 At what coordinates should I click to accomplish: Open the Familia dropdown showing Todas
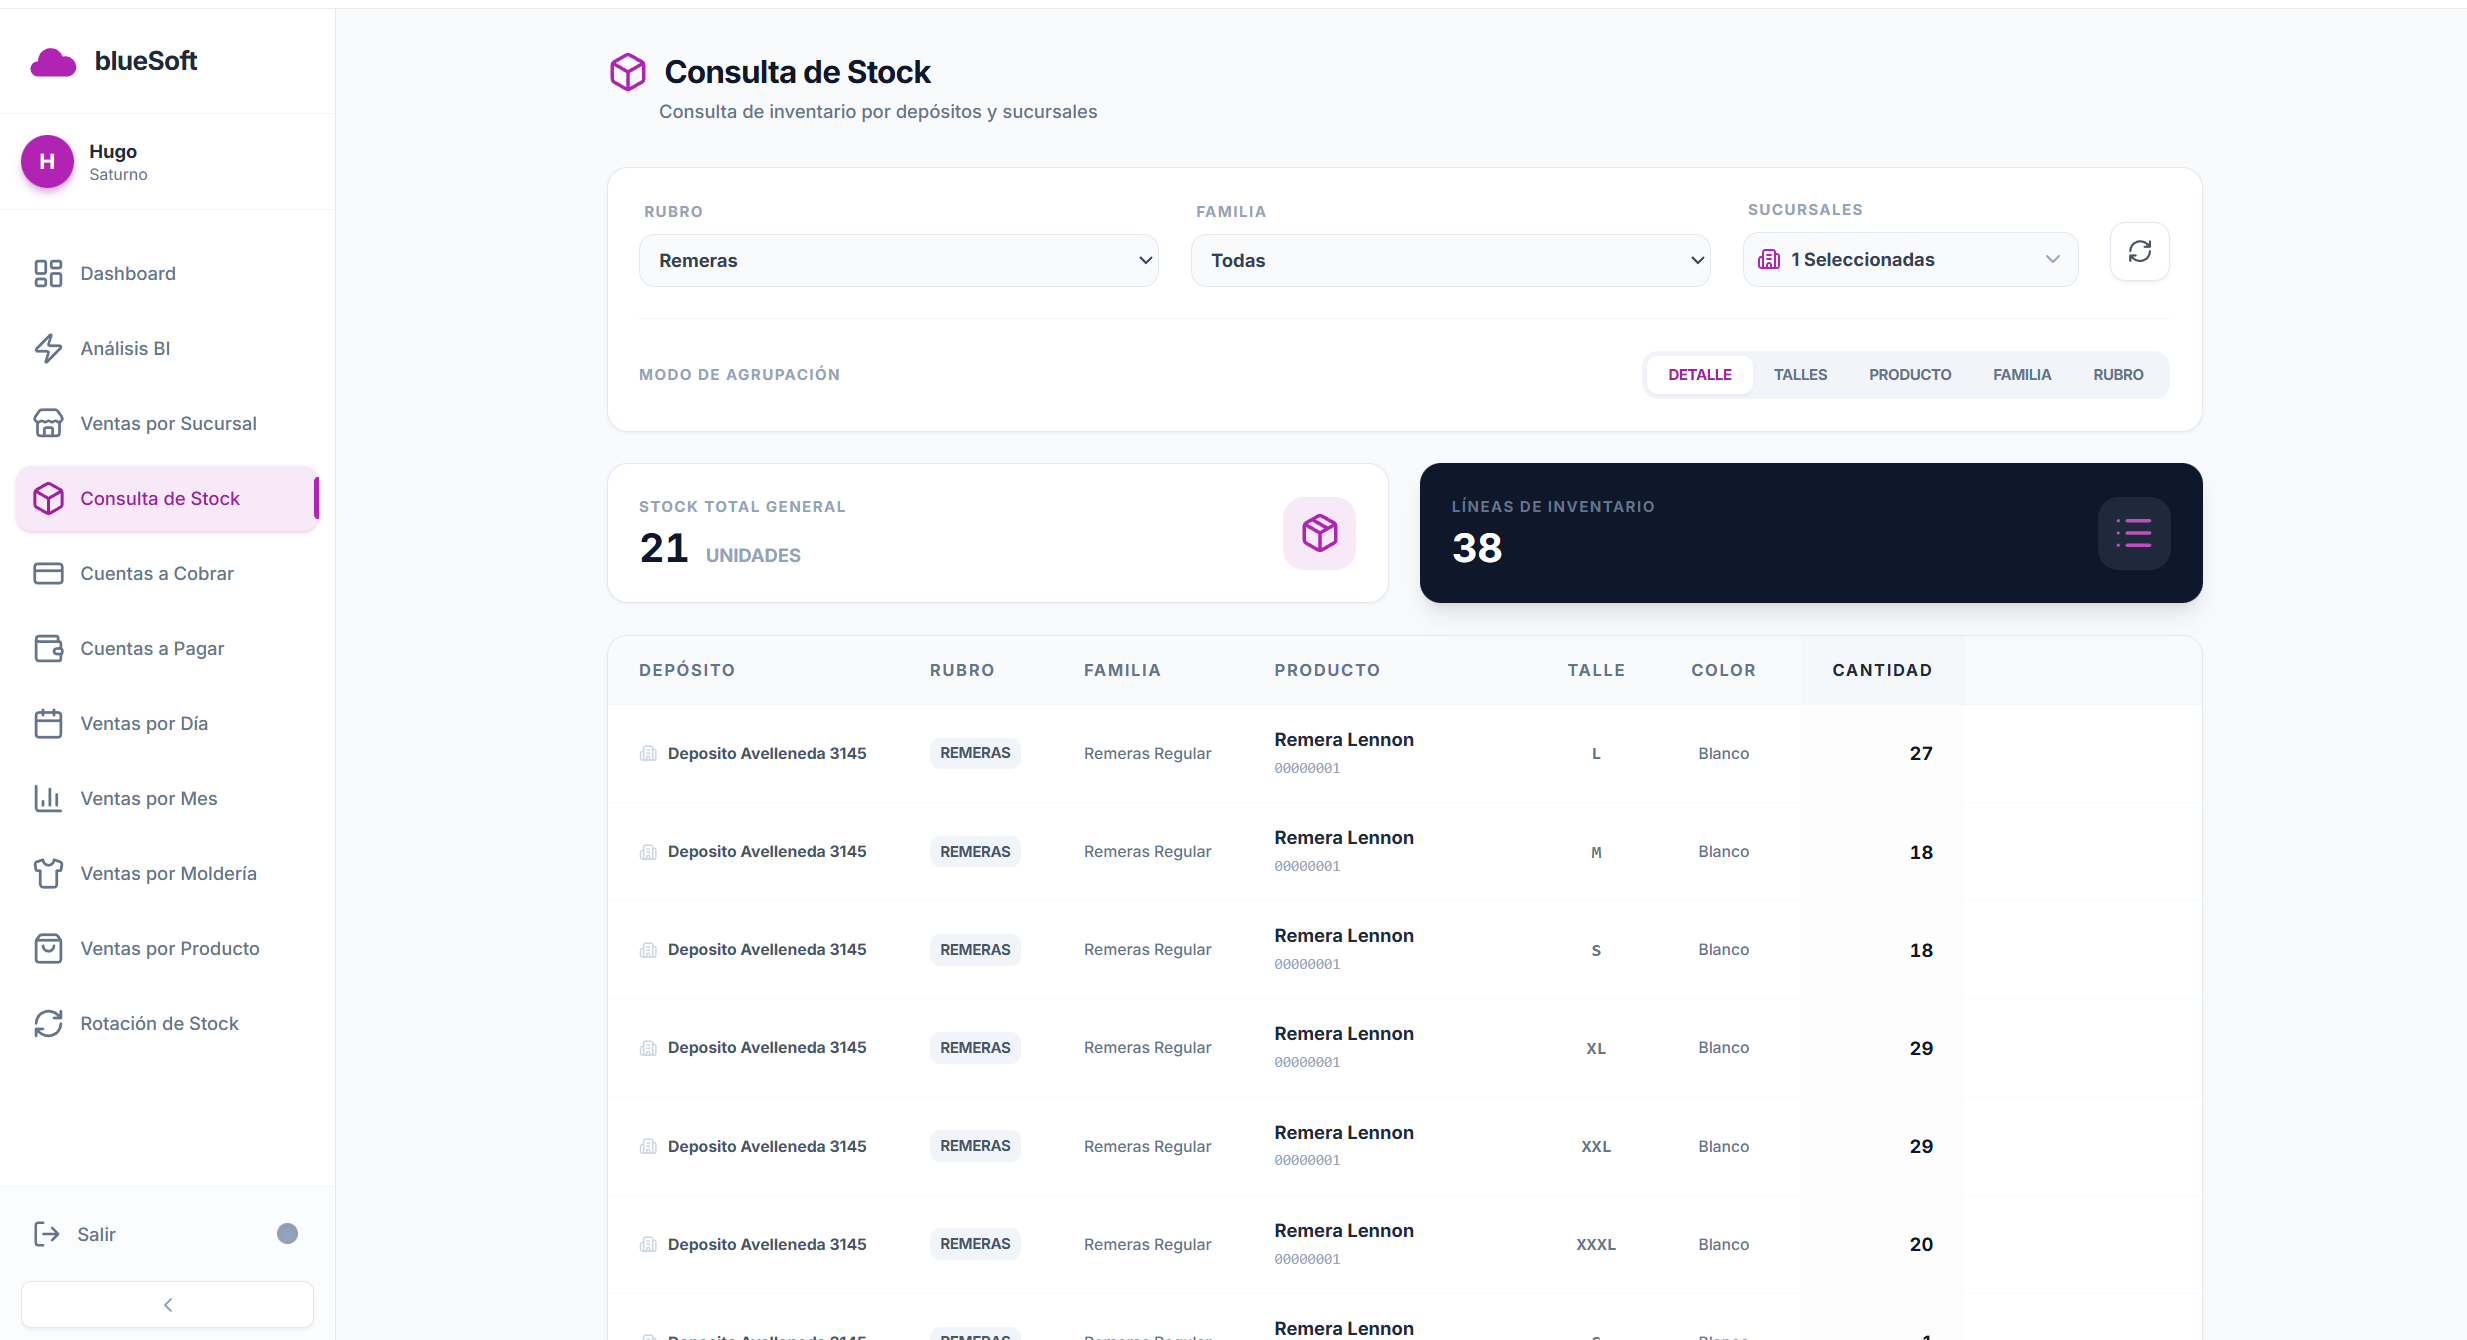[1450, 260]
